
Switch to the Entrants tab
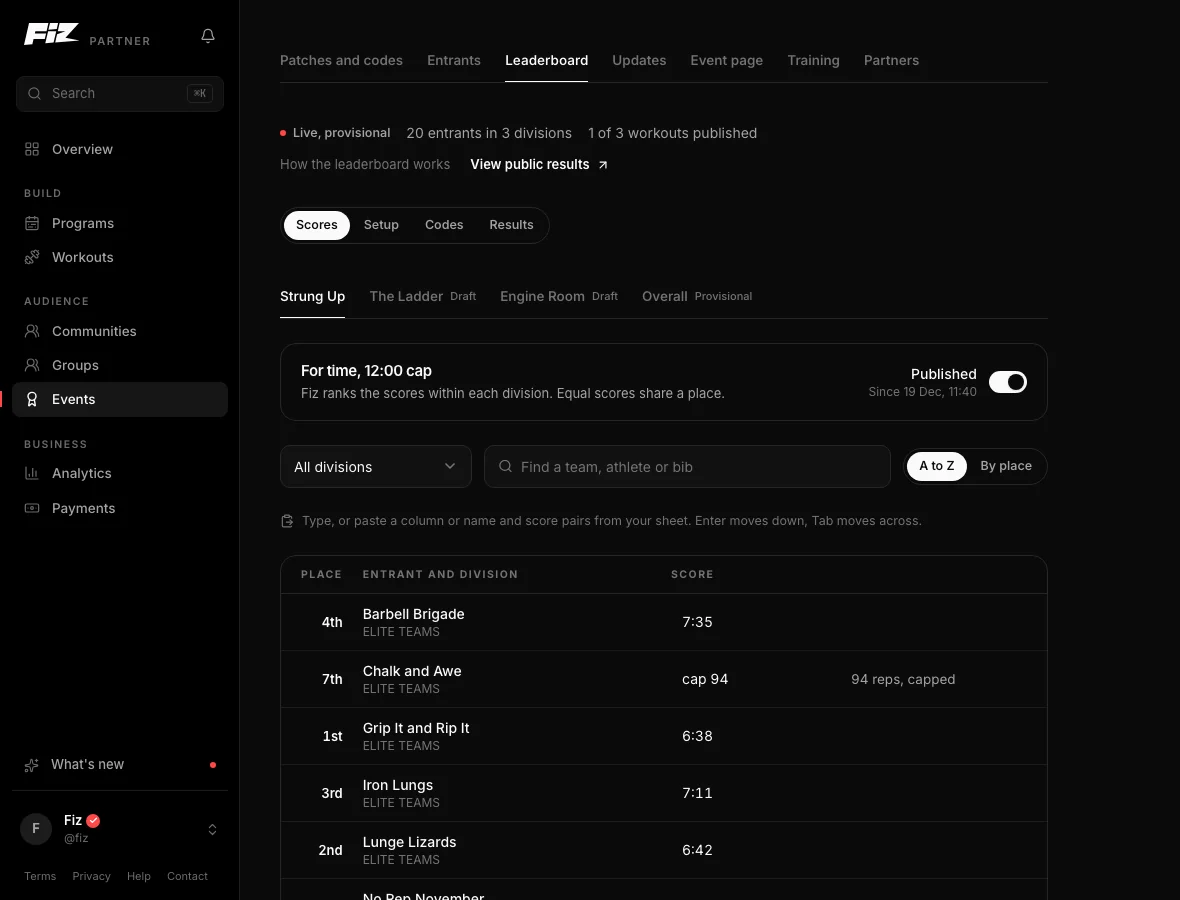click(x=454, y=60)
